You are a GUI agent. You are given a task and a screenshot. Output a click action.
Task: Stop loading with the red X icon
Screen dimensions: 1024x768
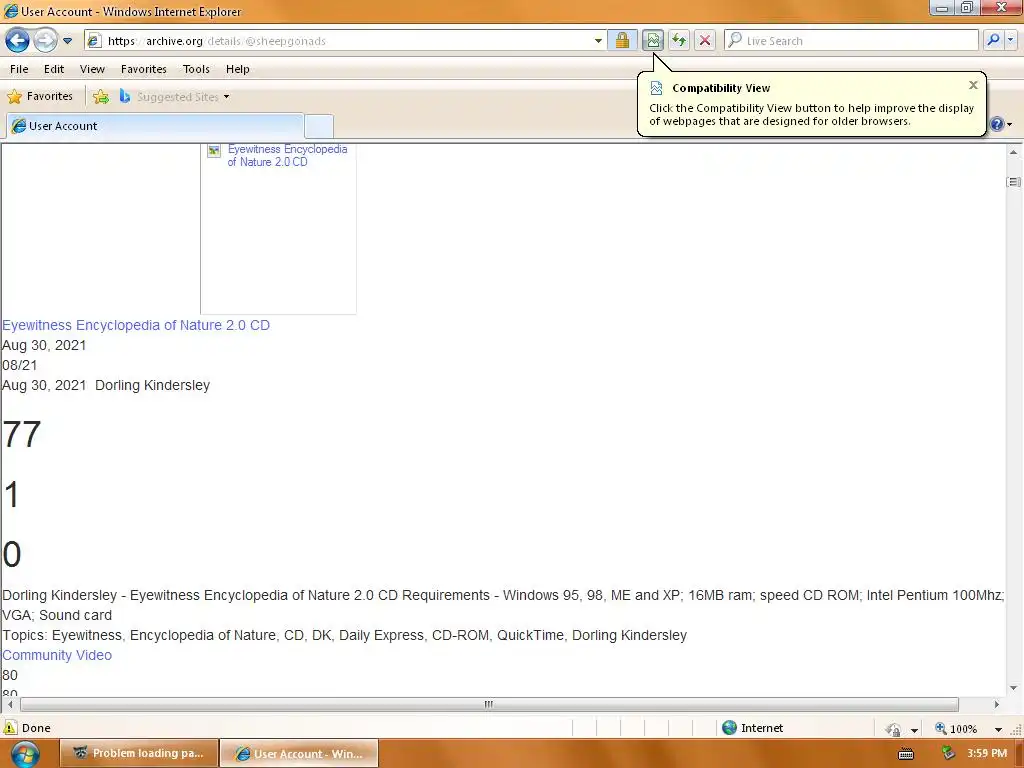(x=705, y=40)
